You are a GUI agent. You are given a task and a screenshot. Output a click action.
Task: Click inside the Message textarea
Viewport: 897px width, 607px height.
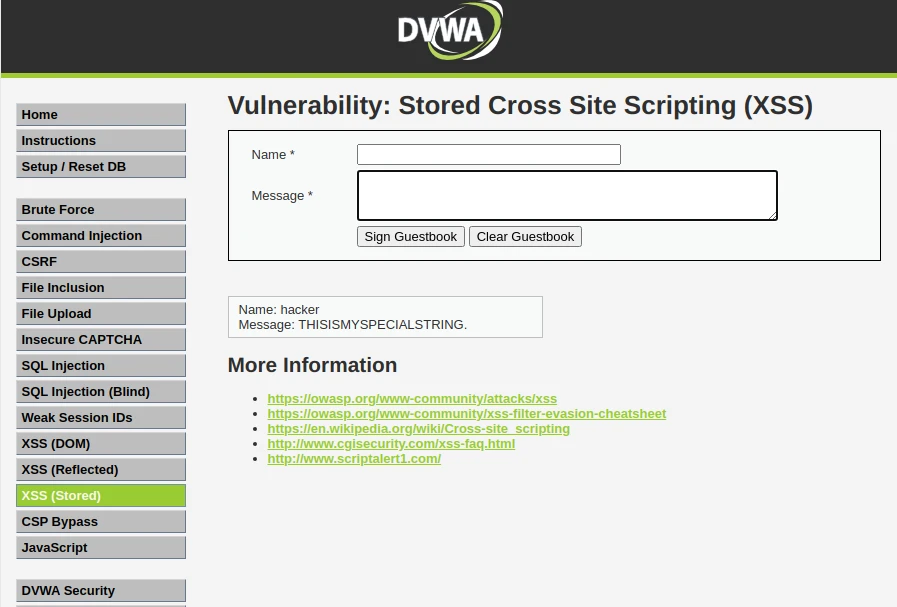pyautogui.click(x=566, y=195)
